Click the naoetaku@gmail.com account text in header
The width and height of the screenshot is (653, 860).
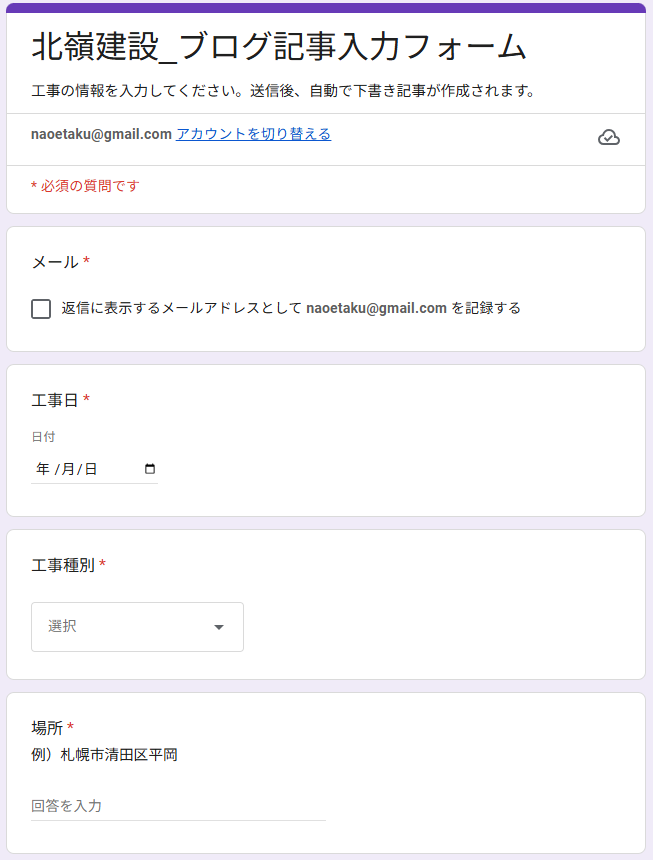(101, 134)
